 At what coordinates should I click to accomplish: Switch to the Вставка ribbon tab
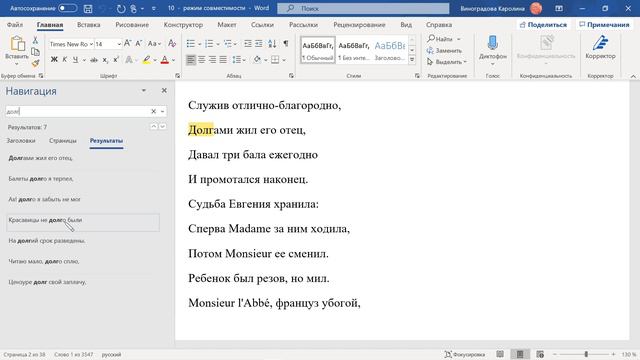point(89,25)
